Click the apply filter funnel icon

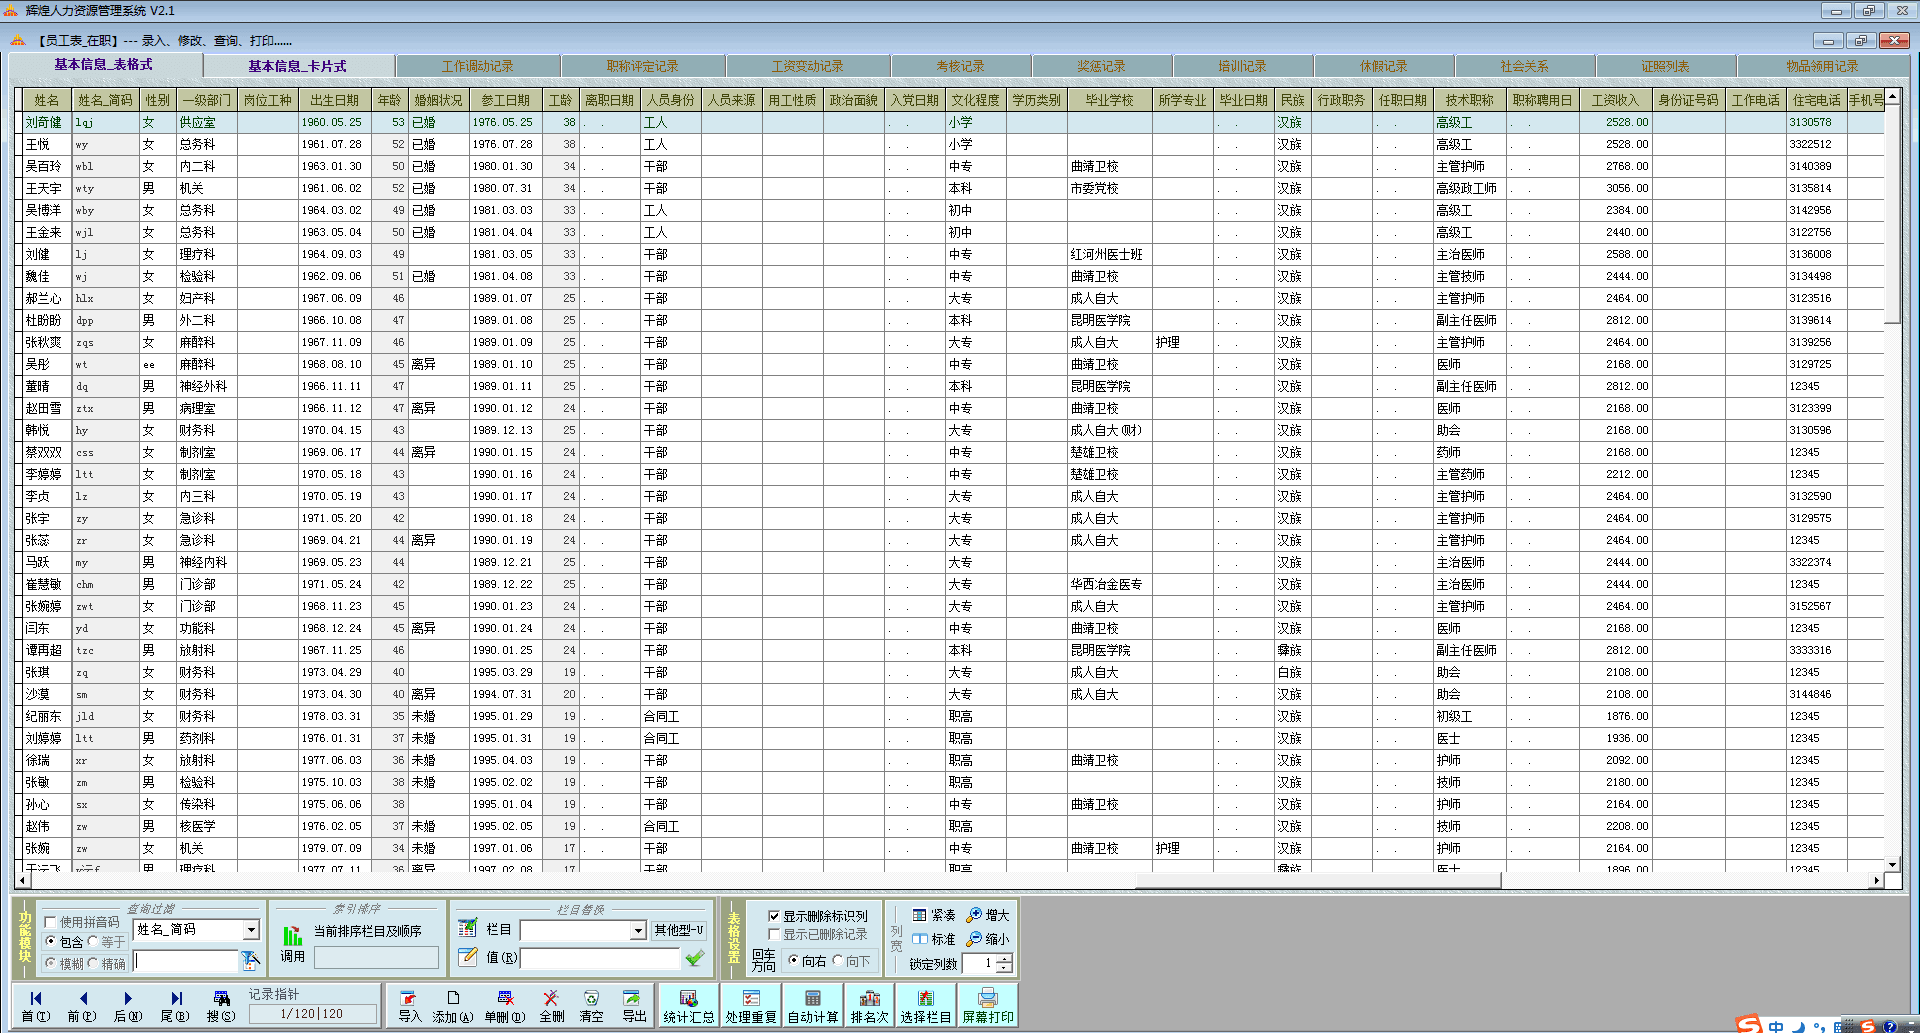(x=251, y=961)
